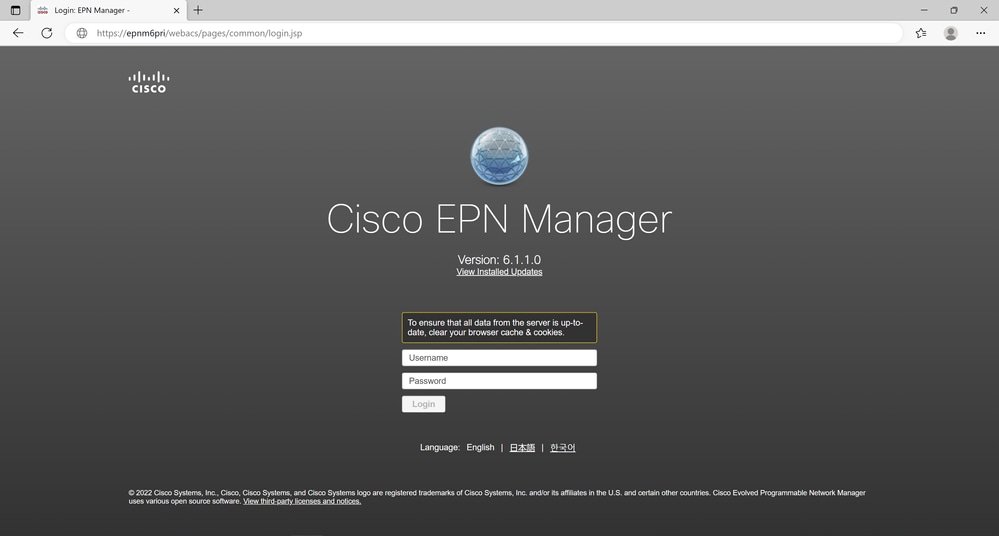The image size is (999, 536).
Task: Open the browser profile icon
Action: pyautogui.click(x=951, y=33)
